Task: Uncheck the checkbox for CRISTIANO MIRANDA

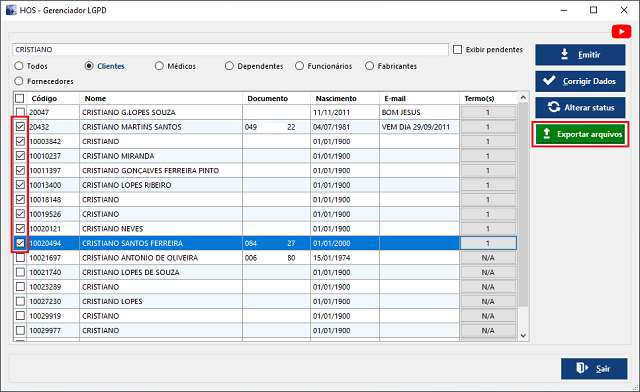Action: pyautogui.click(x=20, y=156)
